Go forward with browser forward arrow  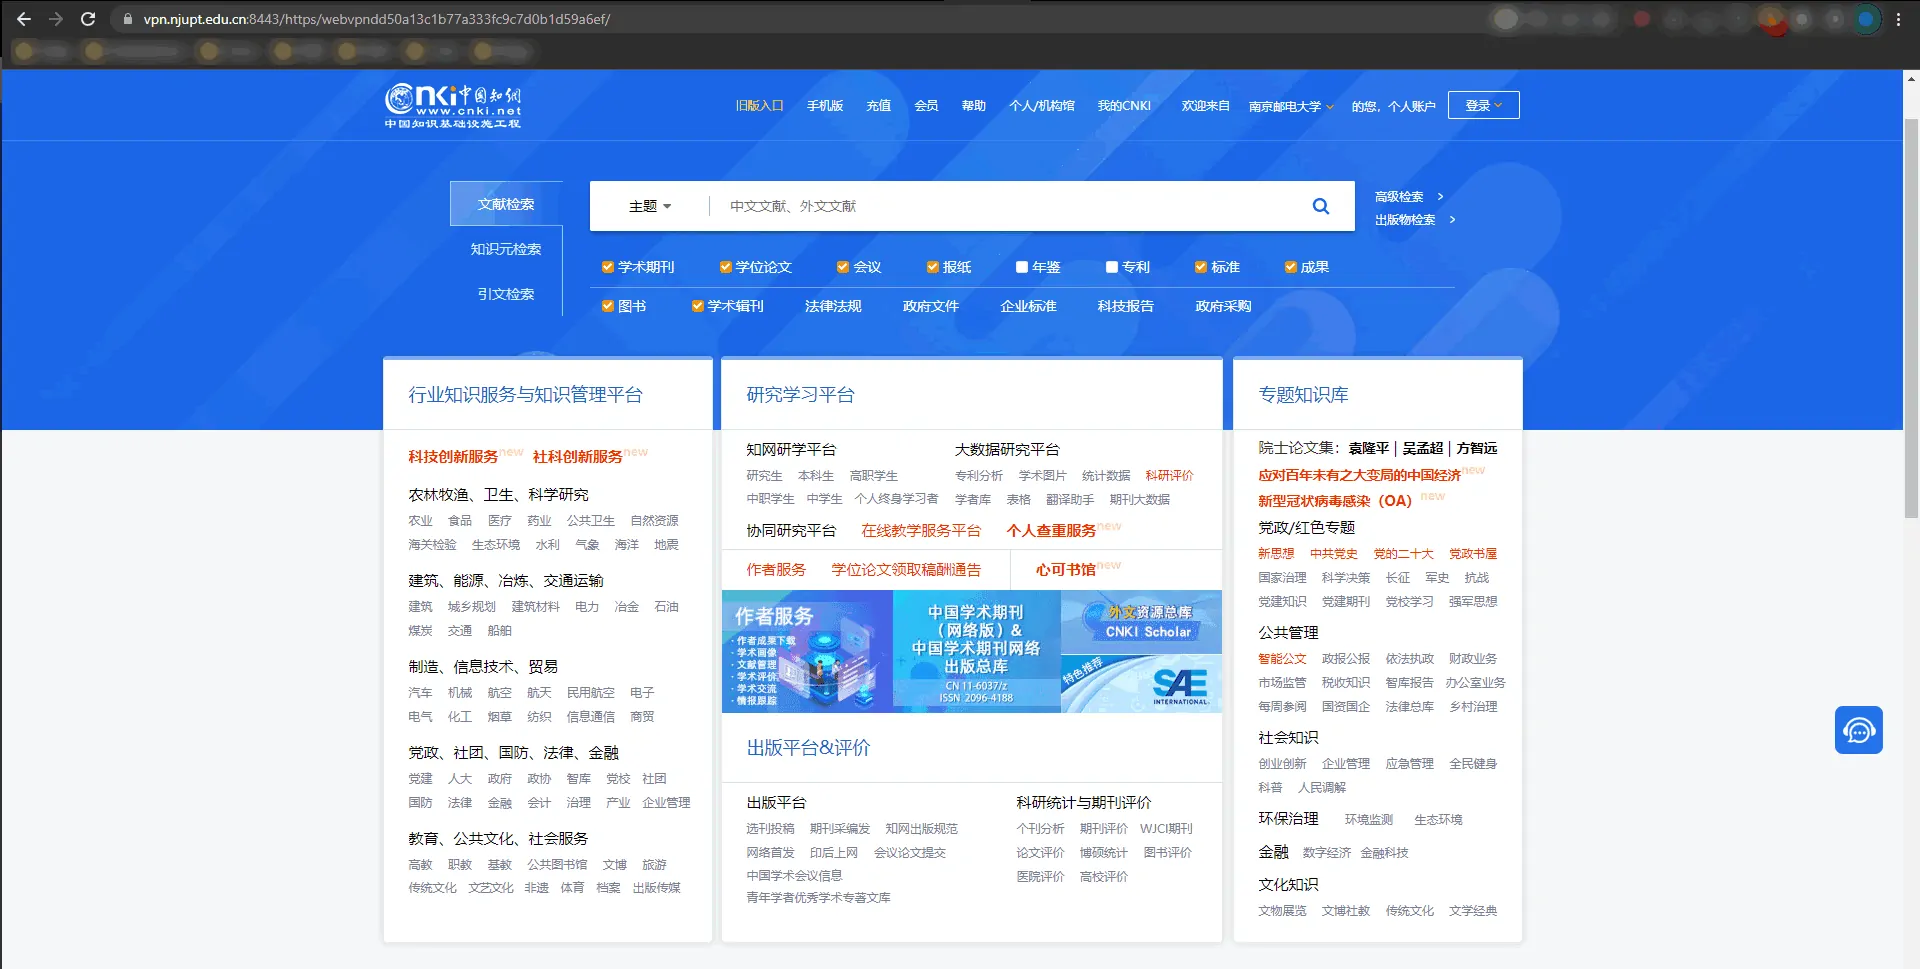[x=56, y=19]
